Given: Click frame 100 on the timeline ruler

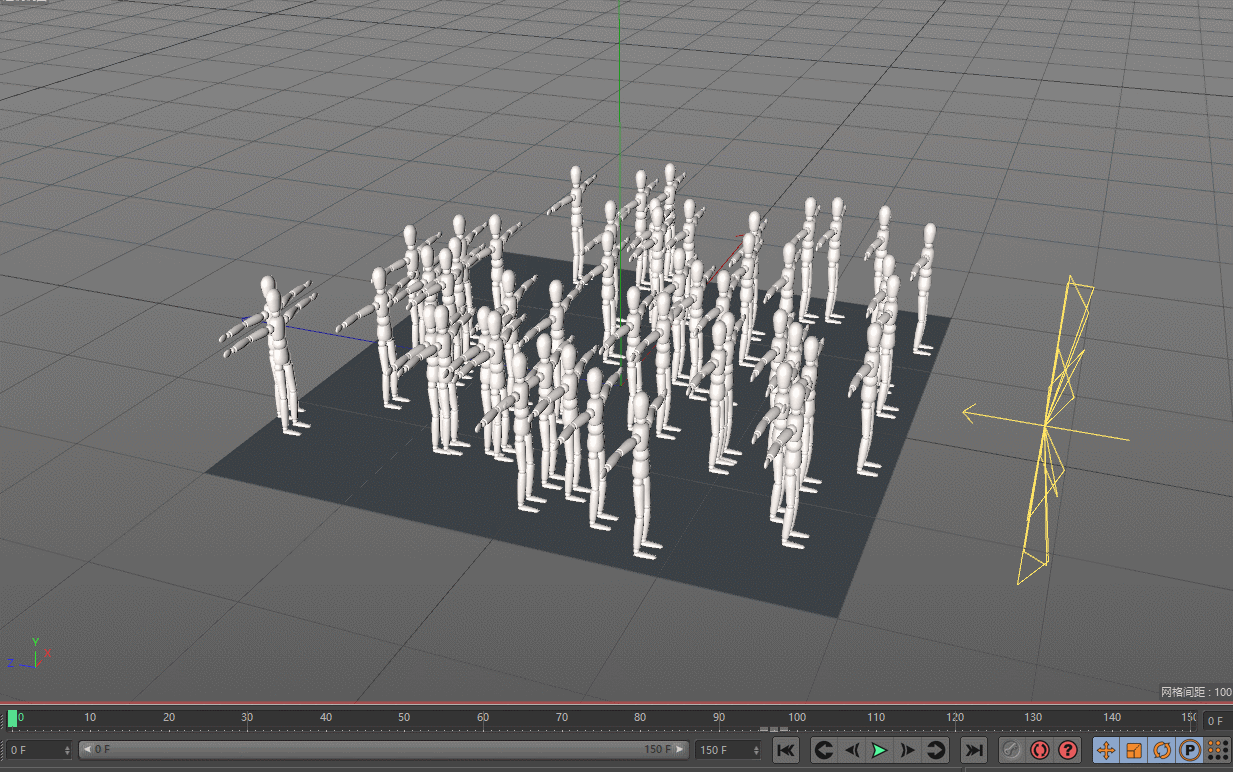Looking at the screenshot, I should pos(797,717).
